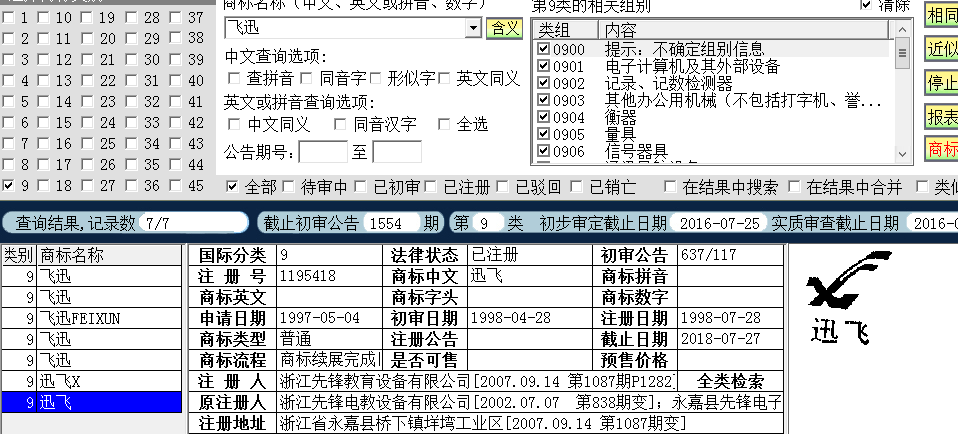Click the 公告期号 end box after 至
The image size is (958, 434).
(x=397, y=152)
